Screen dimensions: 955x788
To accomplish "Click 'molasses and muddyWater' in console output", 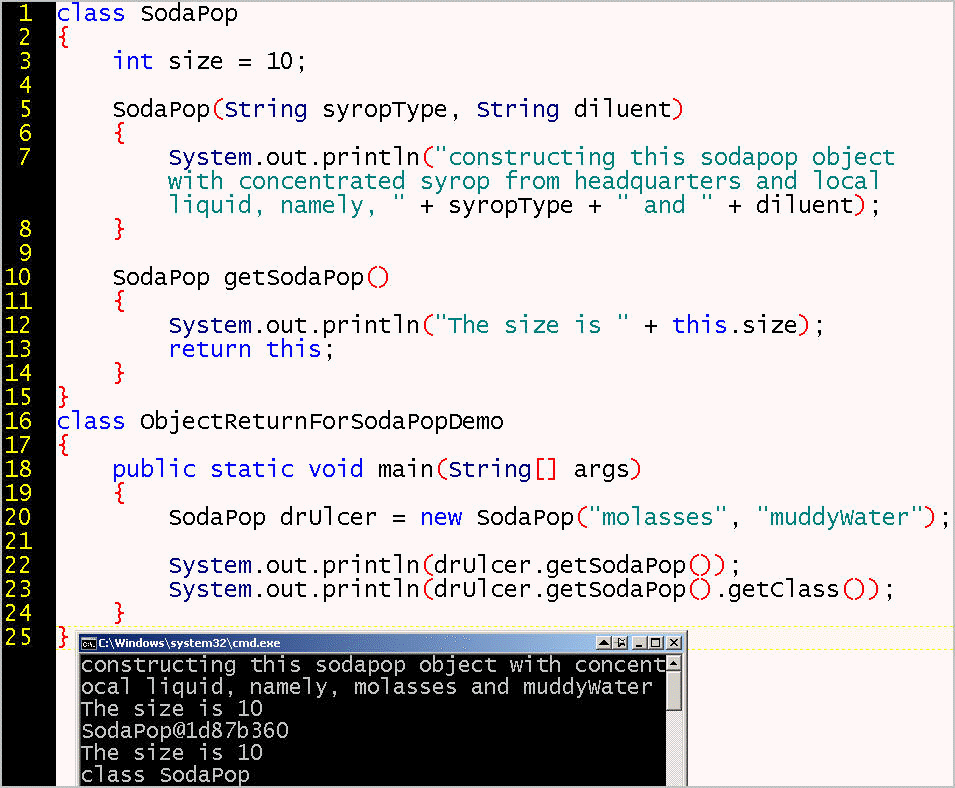I will [503, 686].
